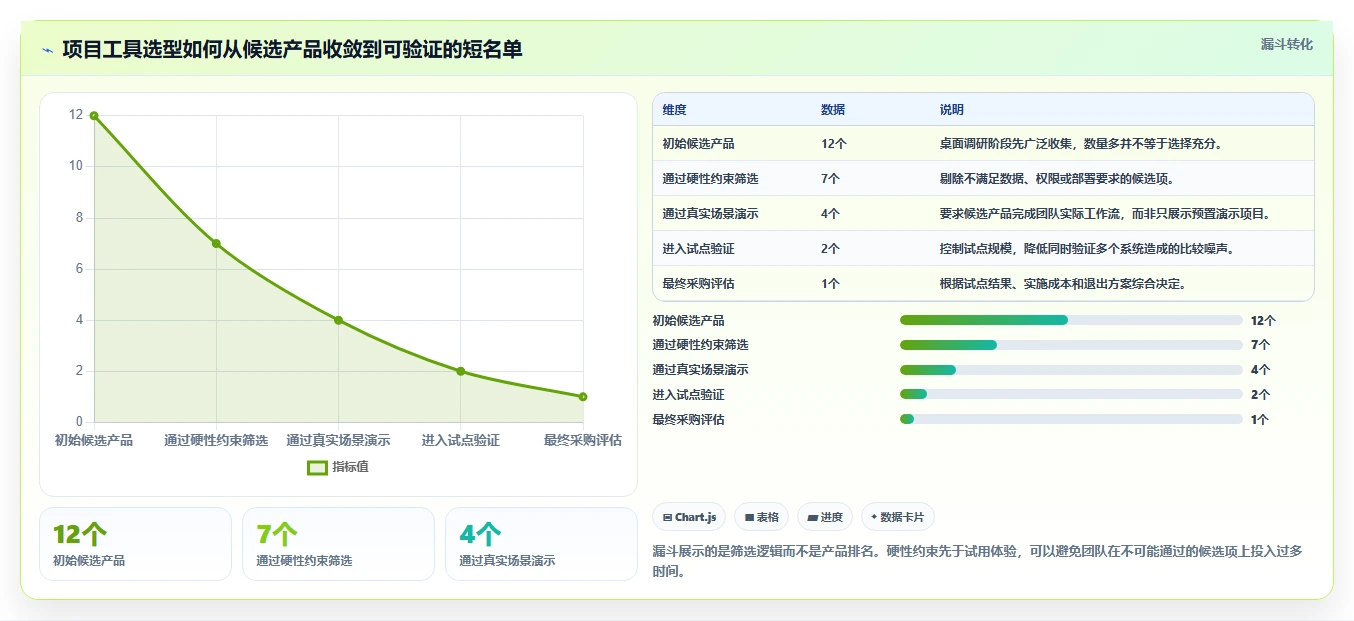Click the 1个 cell in the table
1354x621 pixels.
830,284
